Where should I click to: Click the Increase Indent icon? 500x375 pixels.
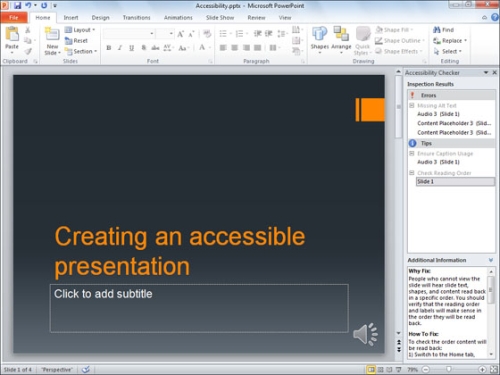pos(269,34)
